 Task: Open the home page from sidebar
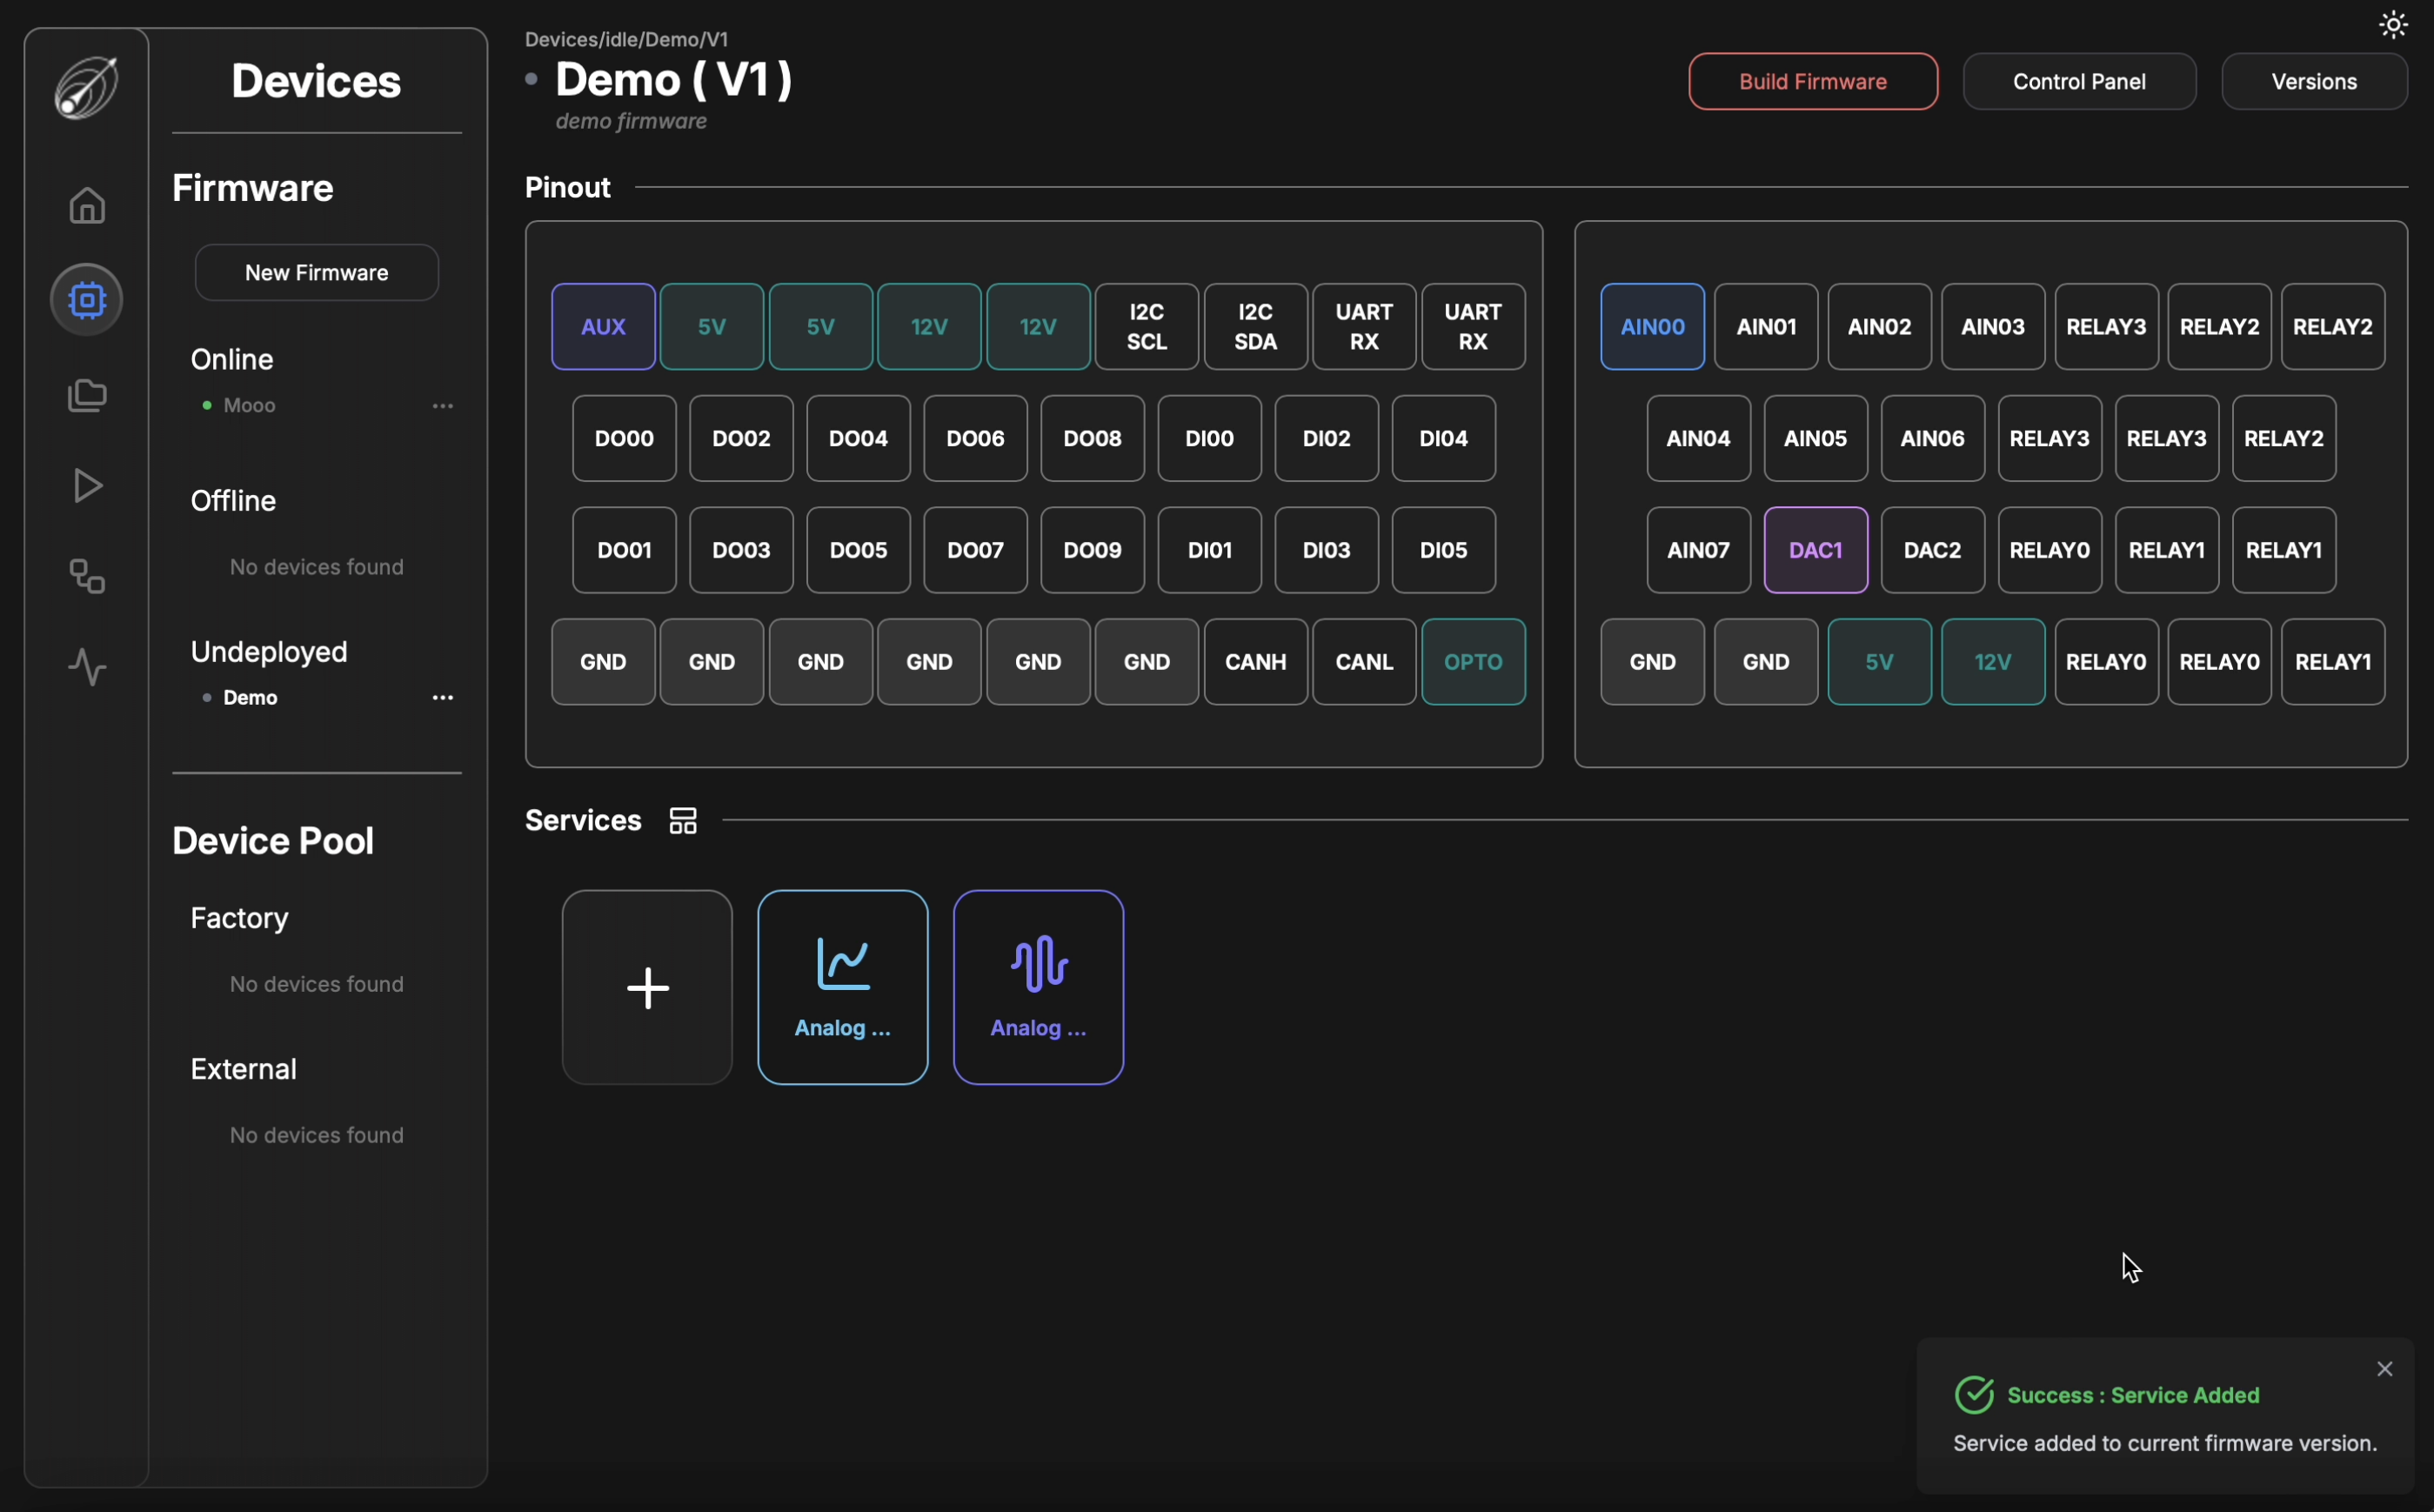(x=87, y=206)
